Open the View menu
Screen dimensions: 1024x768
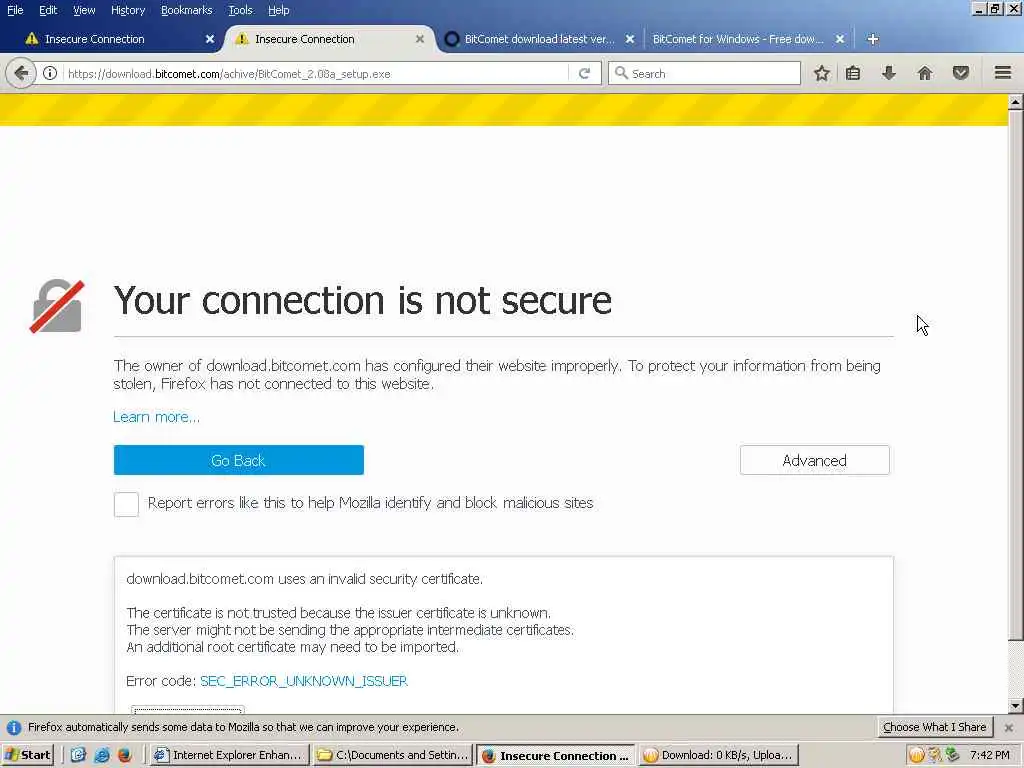pos(84,10)
